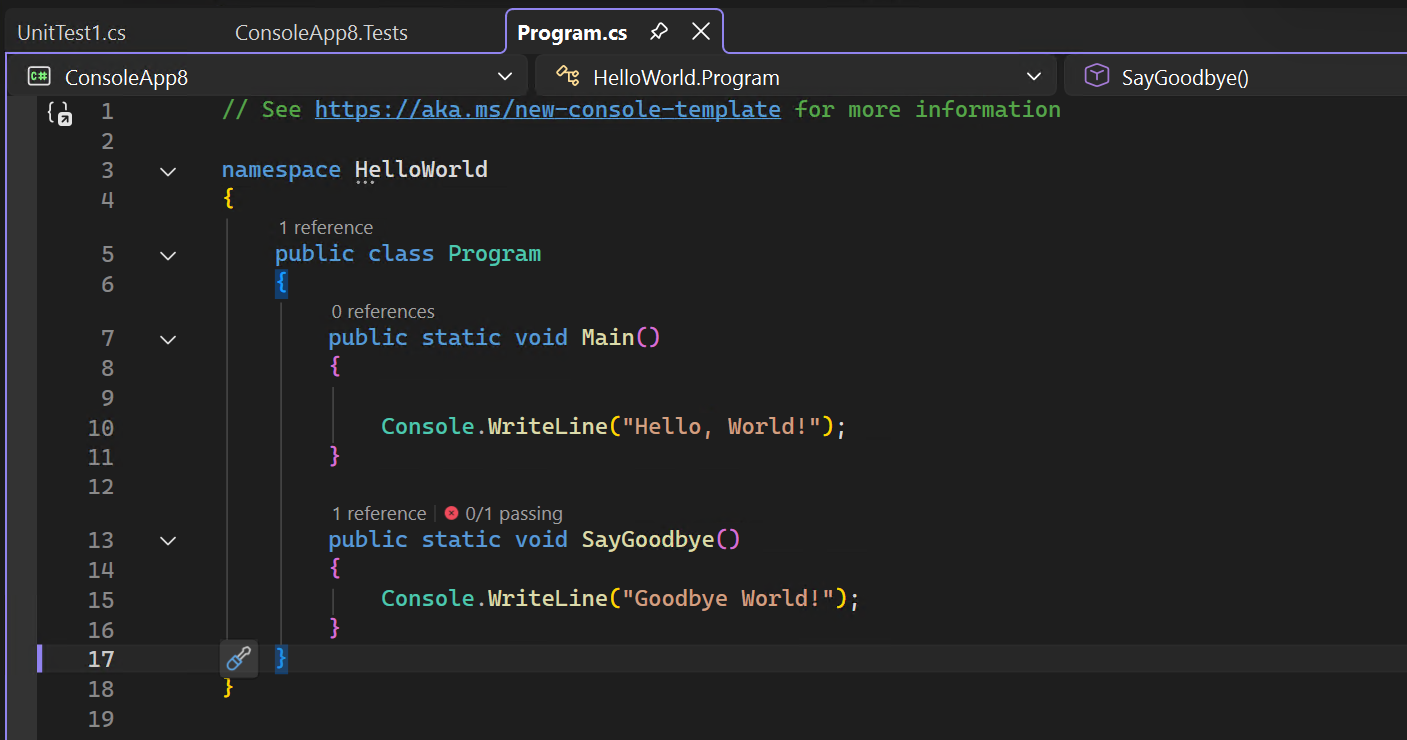Open the 0/1 passing test status
1407x740 pixels.
coord(514,513)
